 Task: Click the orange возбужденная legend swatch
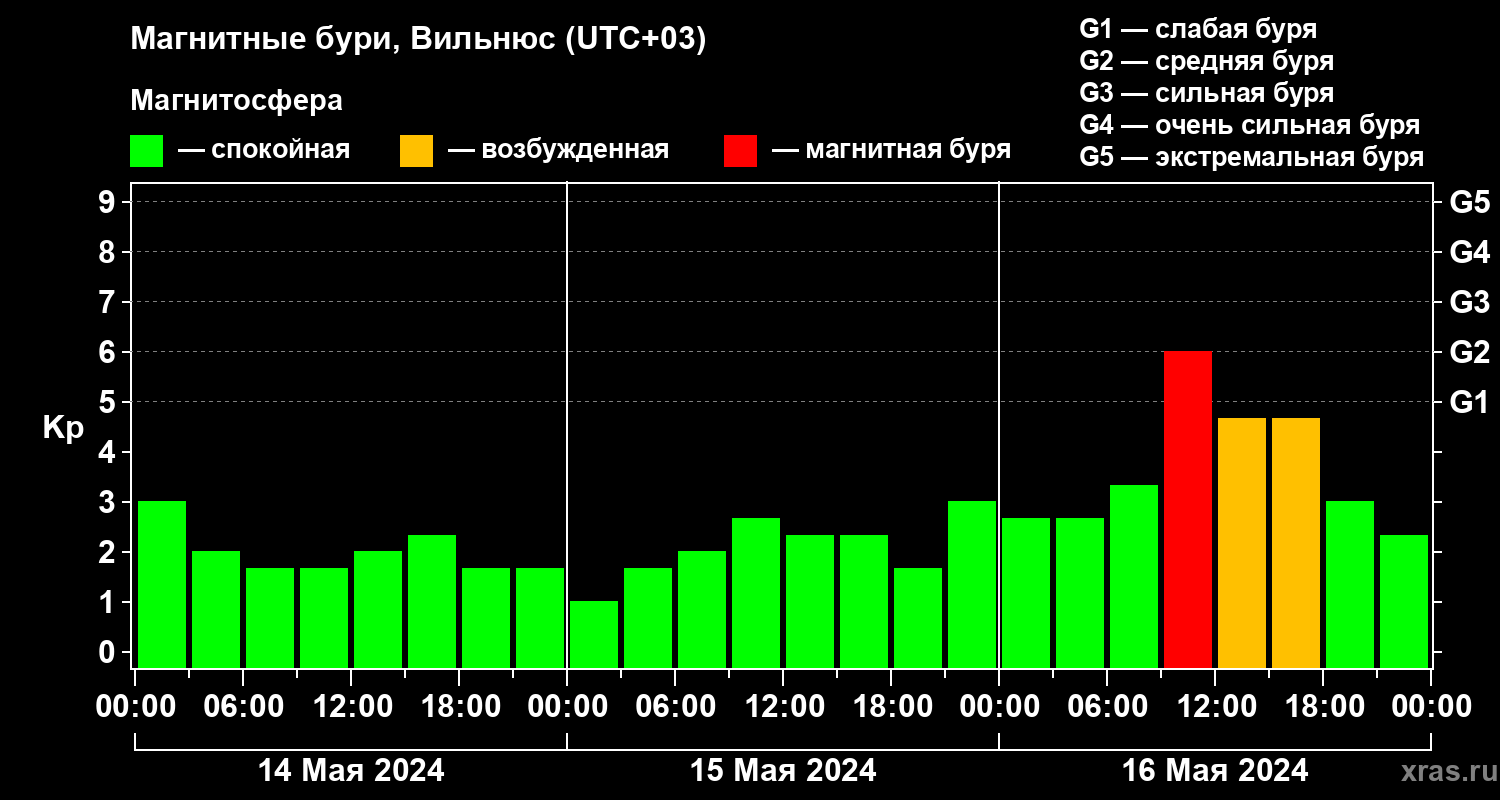(416, 151)
